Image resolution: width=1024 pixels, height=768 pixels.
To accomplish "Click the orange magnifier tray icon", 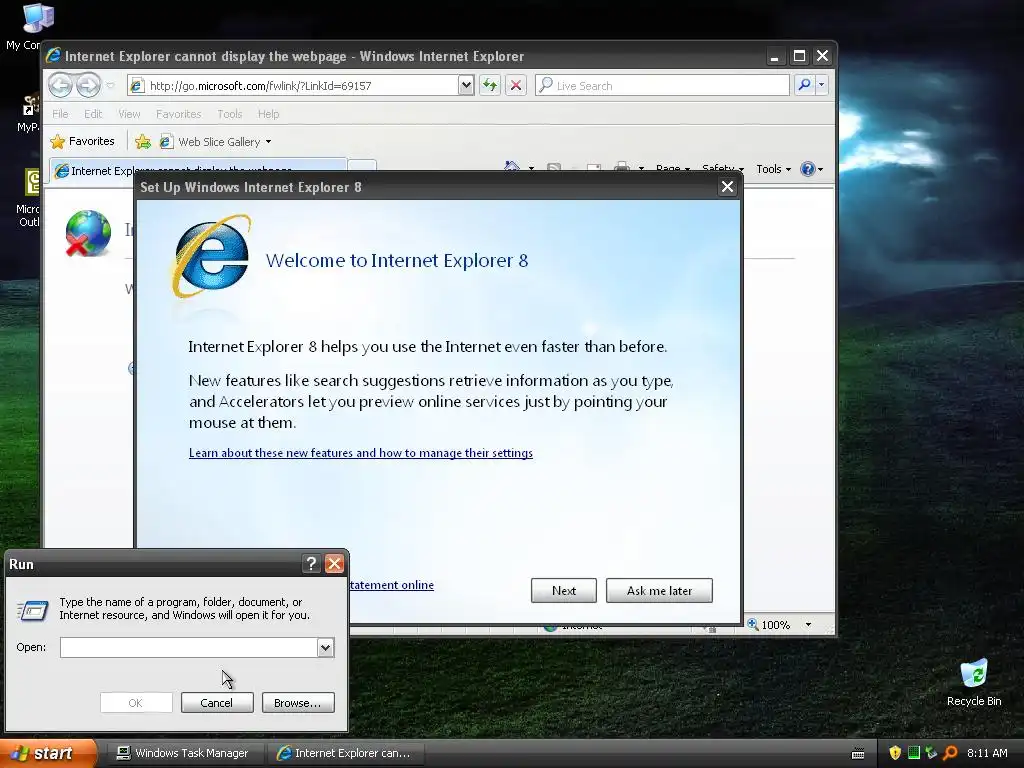I will 950,753.
